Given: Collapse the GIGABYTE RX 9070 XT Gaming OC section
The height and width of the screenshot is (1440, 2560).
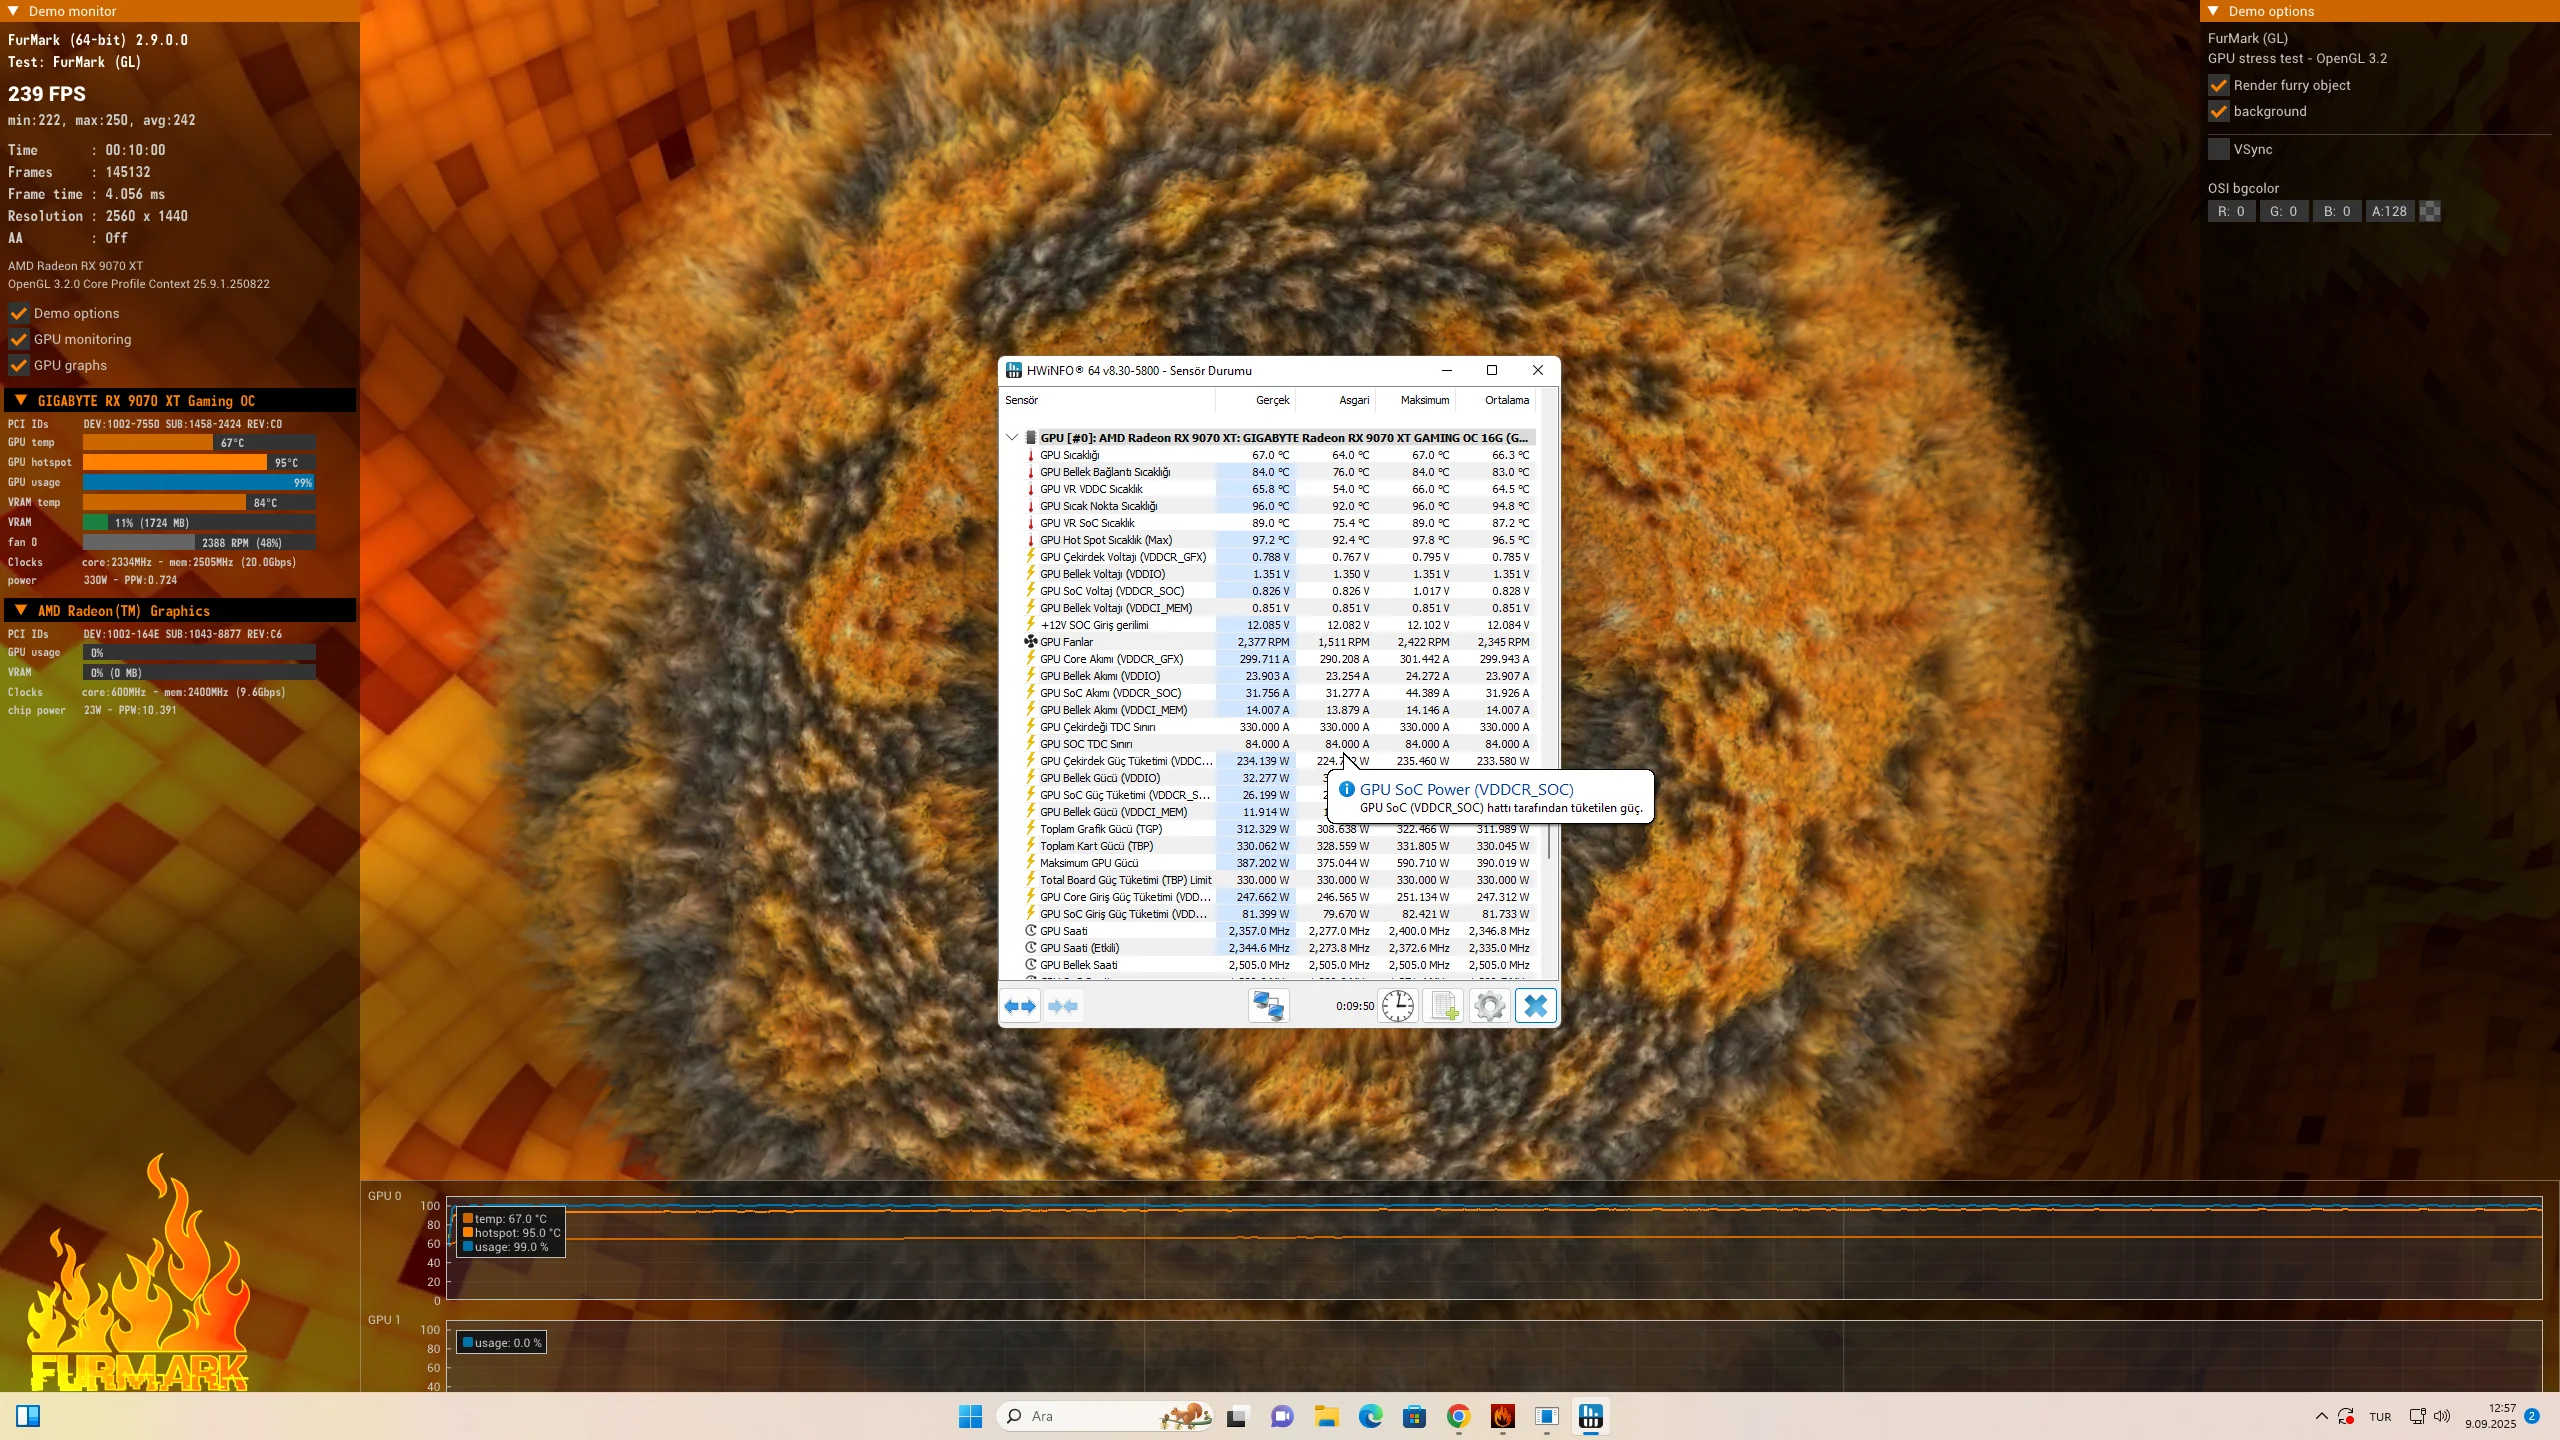Looking at the screenshot, I should click(21, 401).
